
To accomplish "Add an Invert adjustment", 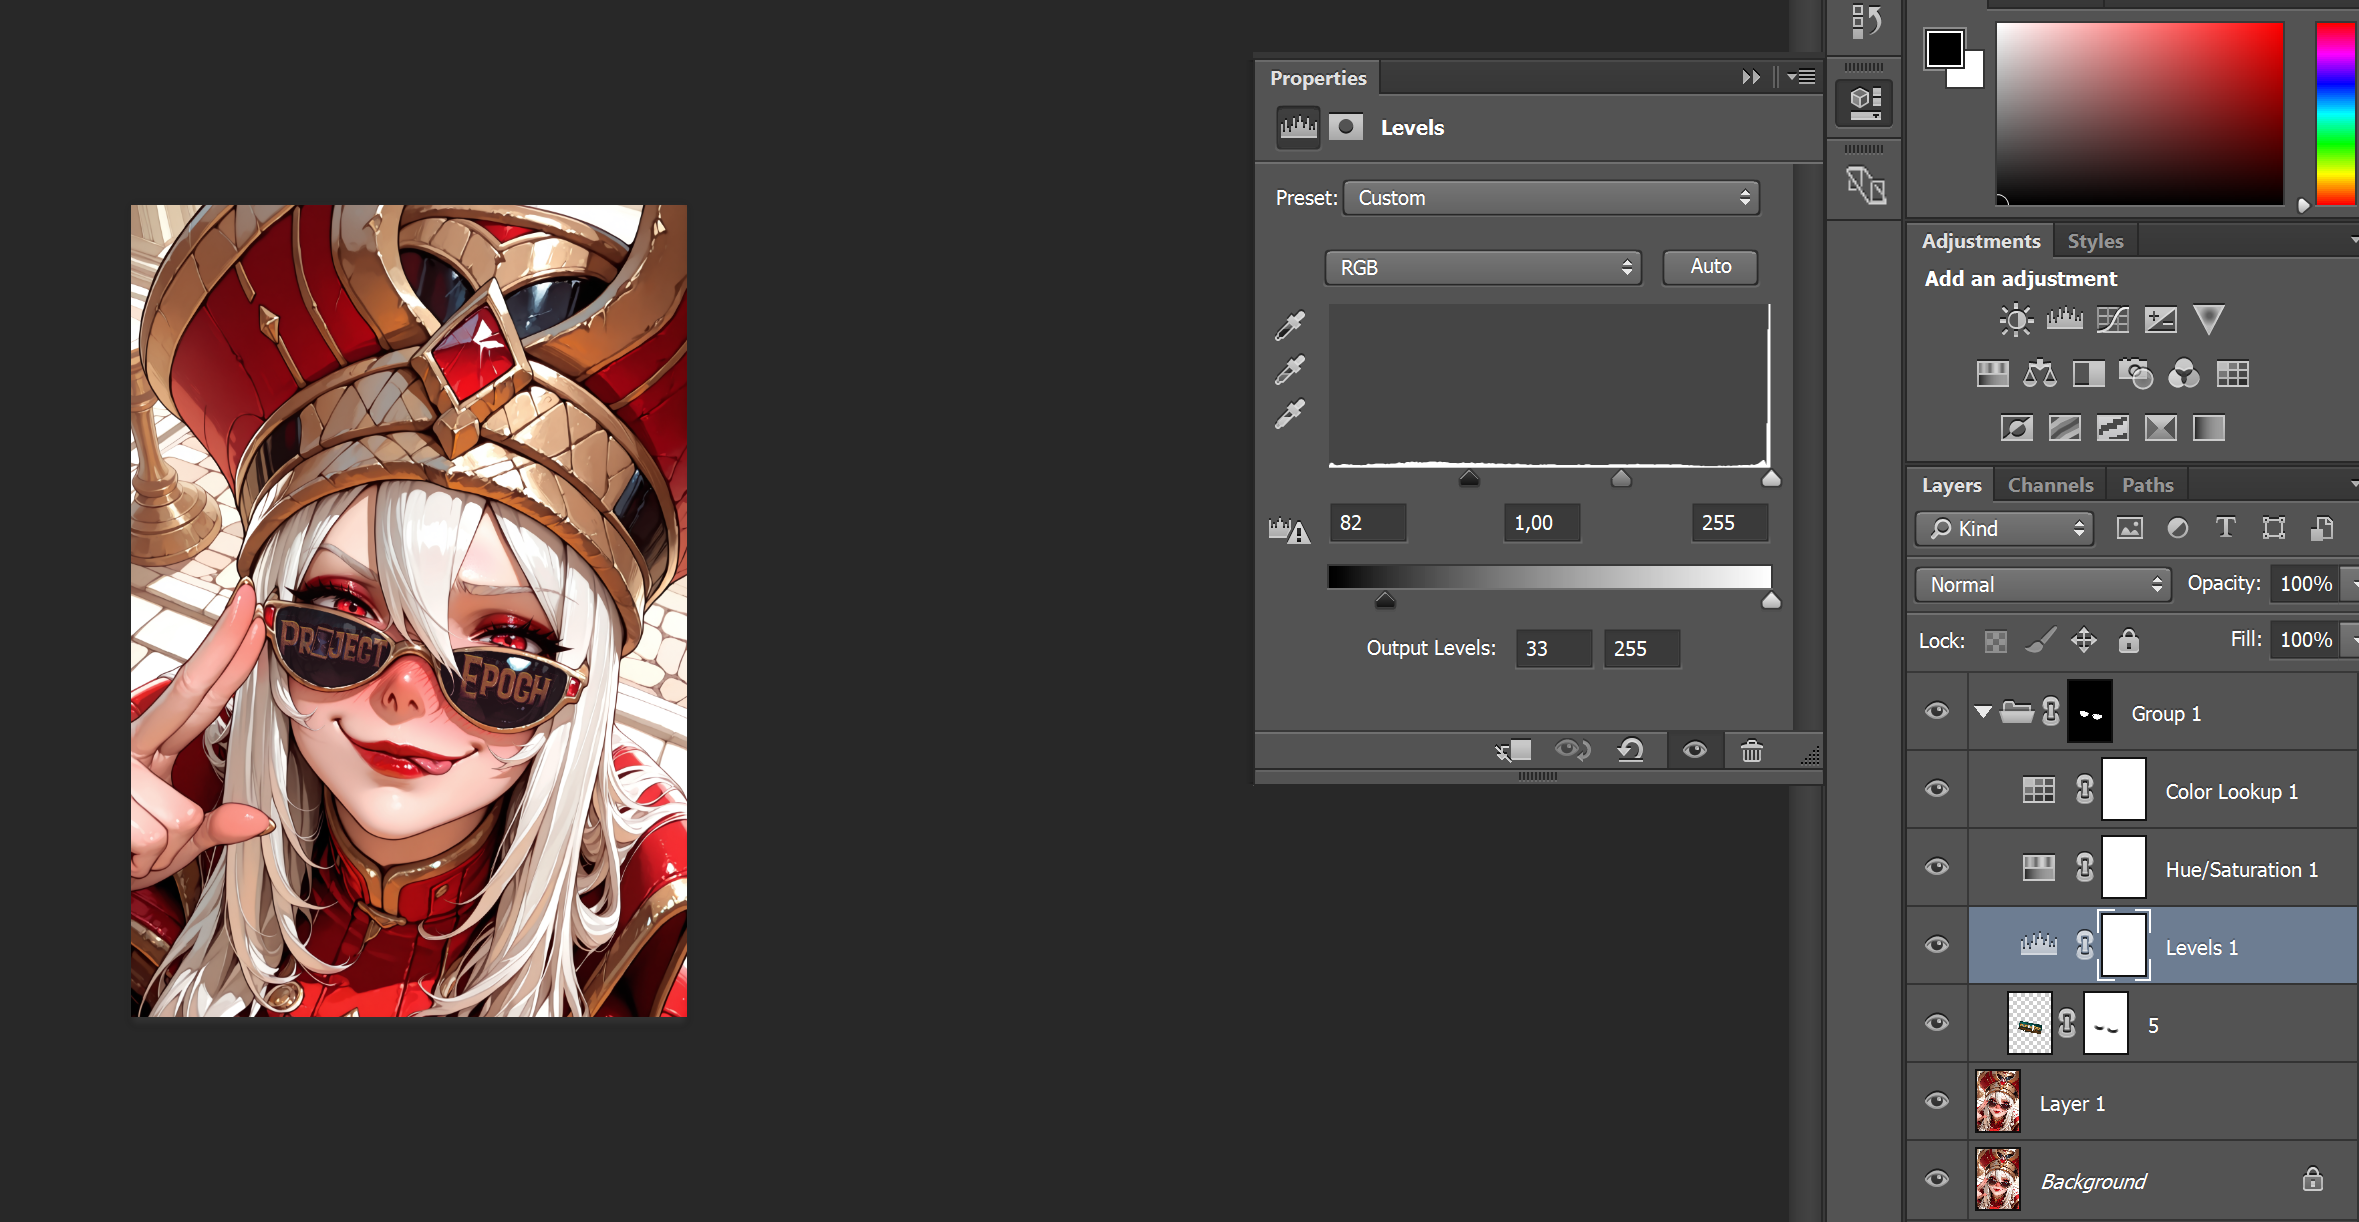I will tap(2016, 428).
